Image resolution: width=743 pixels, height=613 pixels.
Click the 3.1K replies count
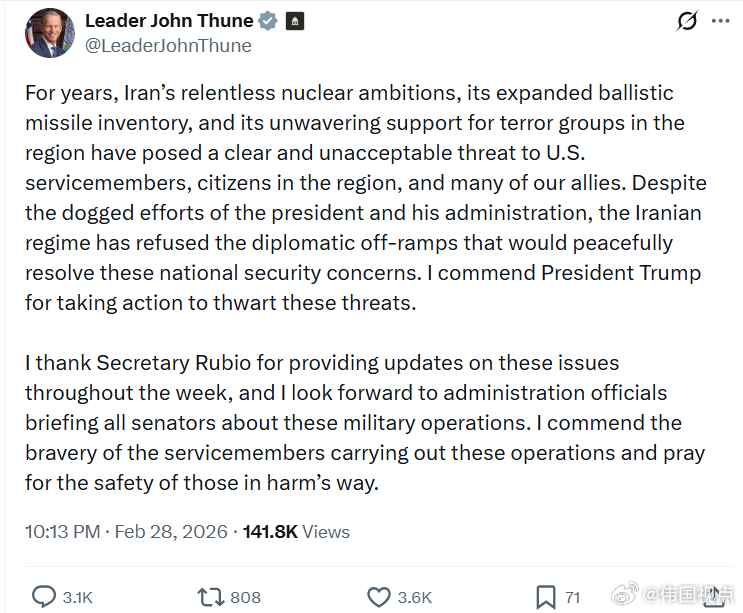tap(77, 598)
